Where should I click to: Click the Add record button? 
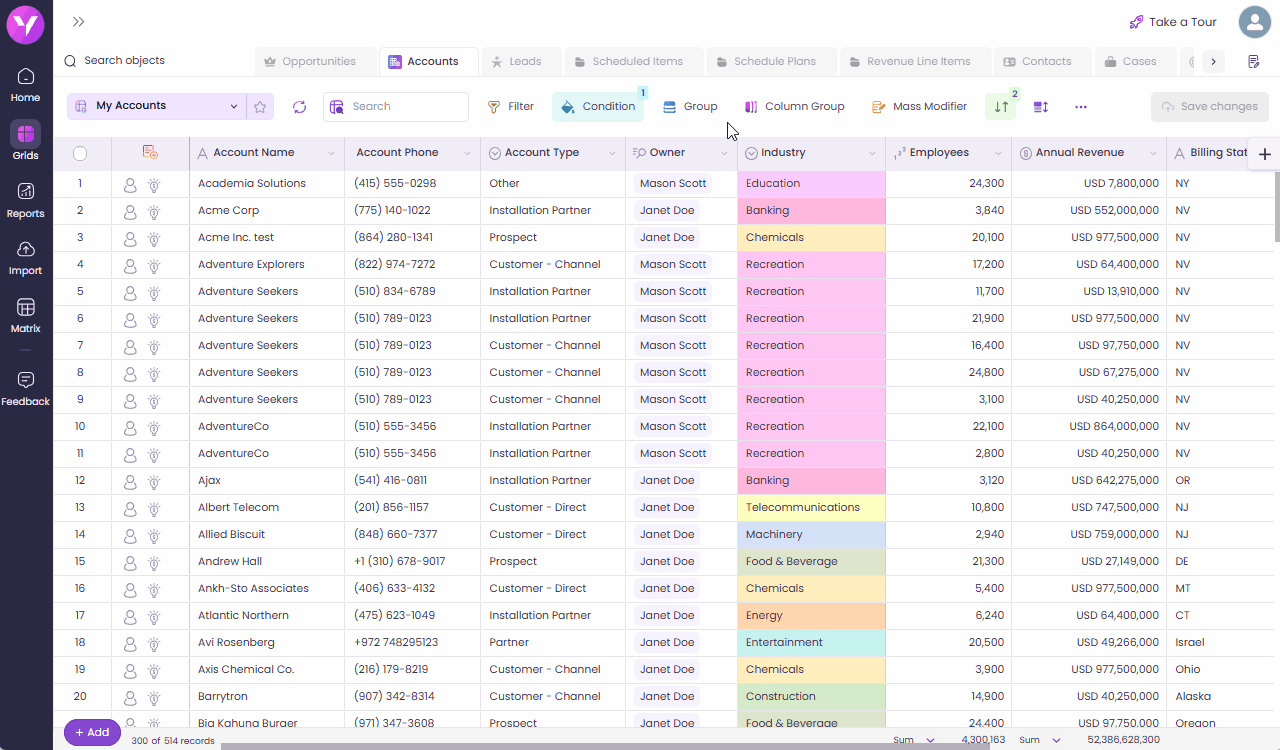tap(92, 732)
